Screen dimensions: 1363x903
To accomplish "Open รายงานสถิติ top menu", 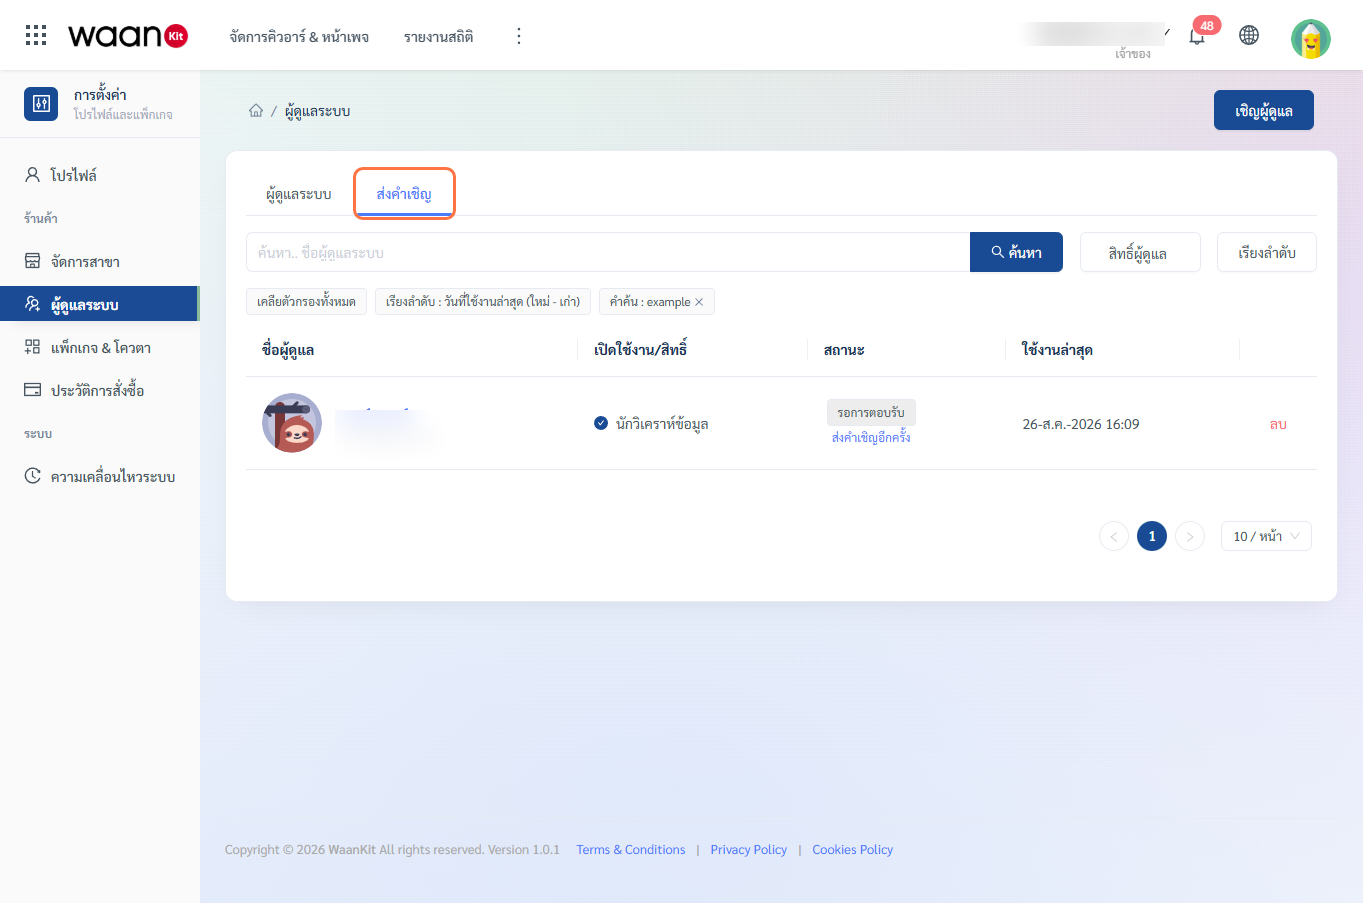I will pos(438,36).
